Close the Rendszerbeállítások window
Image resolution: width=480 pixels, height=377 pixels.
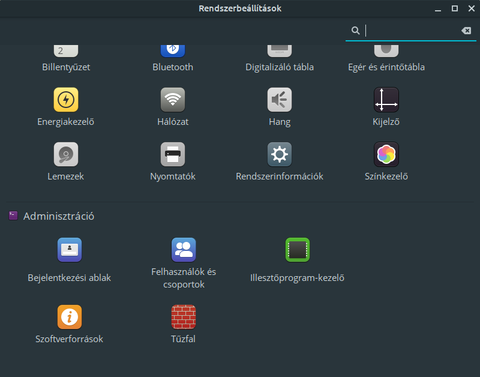pos(471,8)
